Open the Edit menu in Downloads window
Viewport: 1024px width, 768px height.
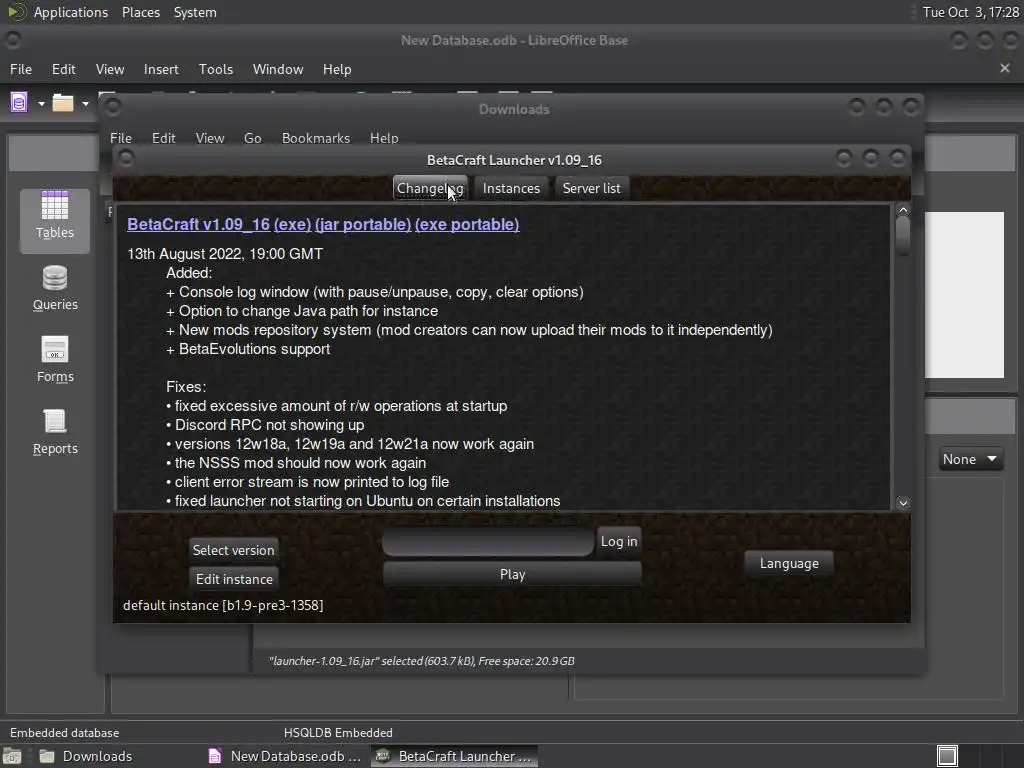pyautogui.click(x=163, y=138)
